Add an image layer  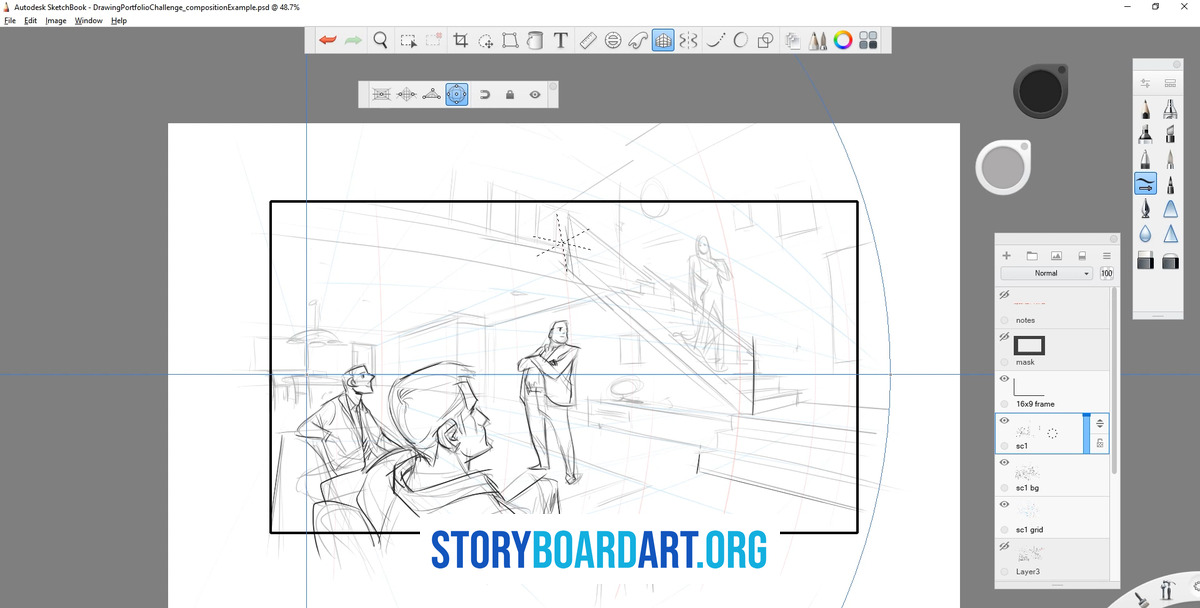pyautogui.click(x=1057, y=256)
